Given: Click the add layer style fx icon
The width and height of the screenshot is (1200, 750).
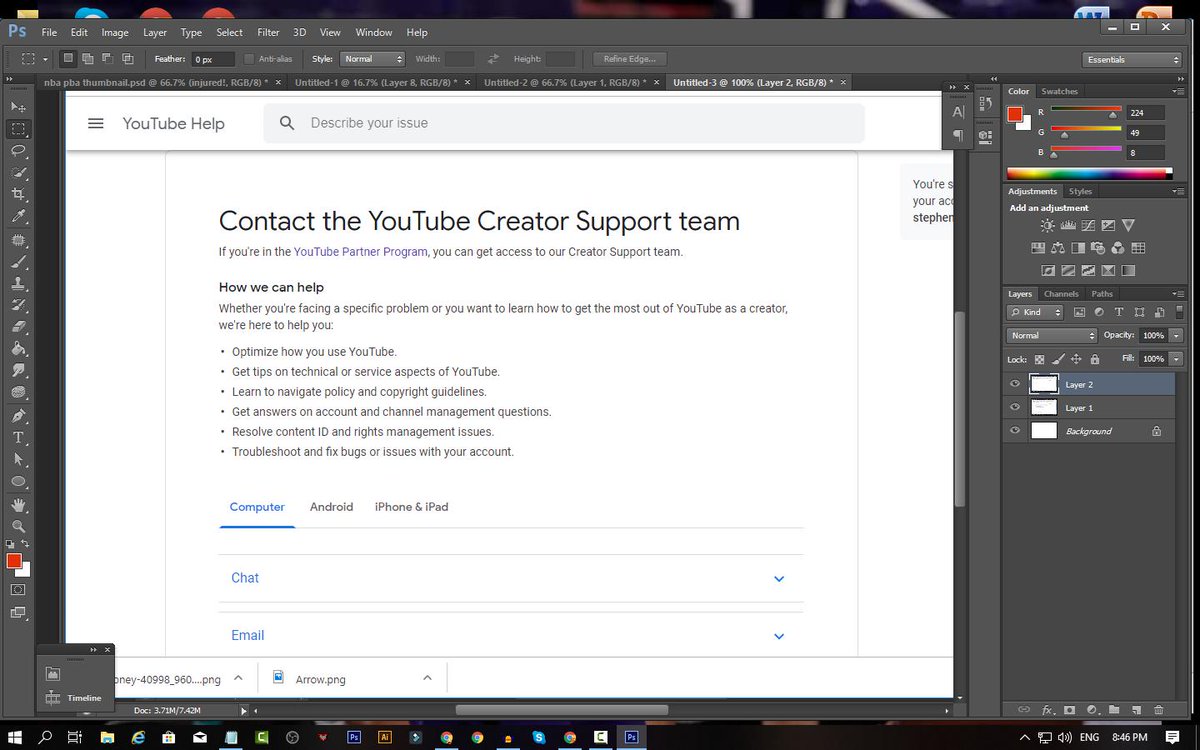Looking at the screenshot, I should pyautogui.click(x=1047, y=709).
